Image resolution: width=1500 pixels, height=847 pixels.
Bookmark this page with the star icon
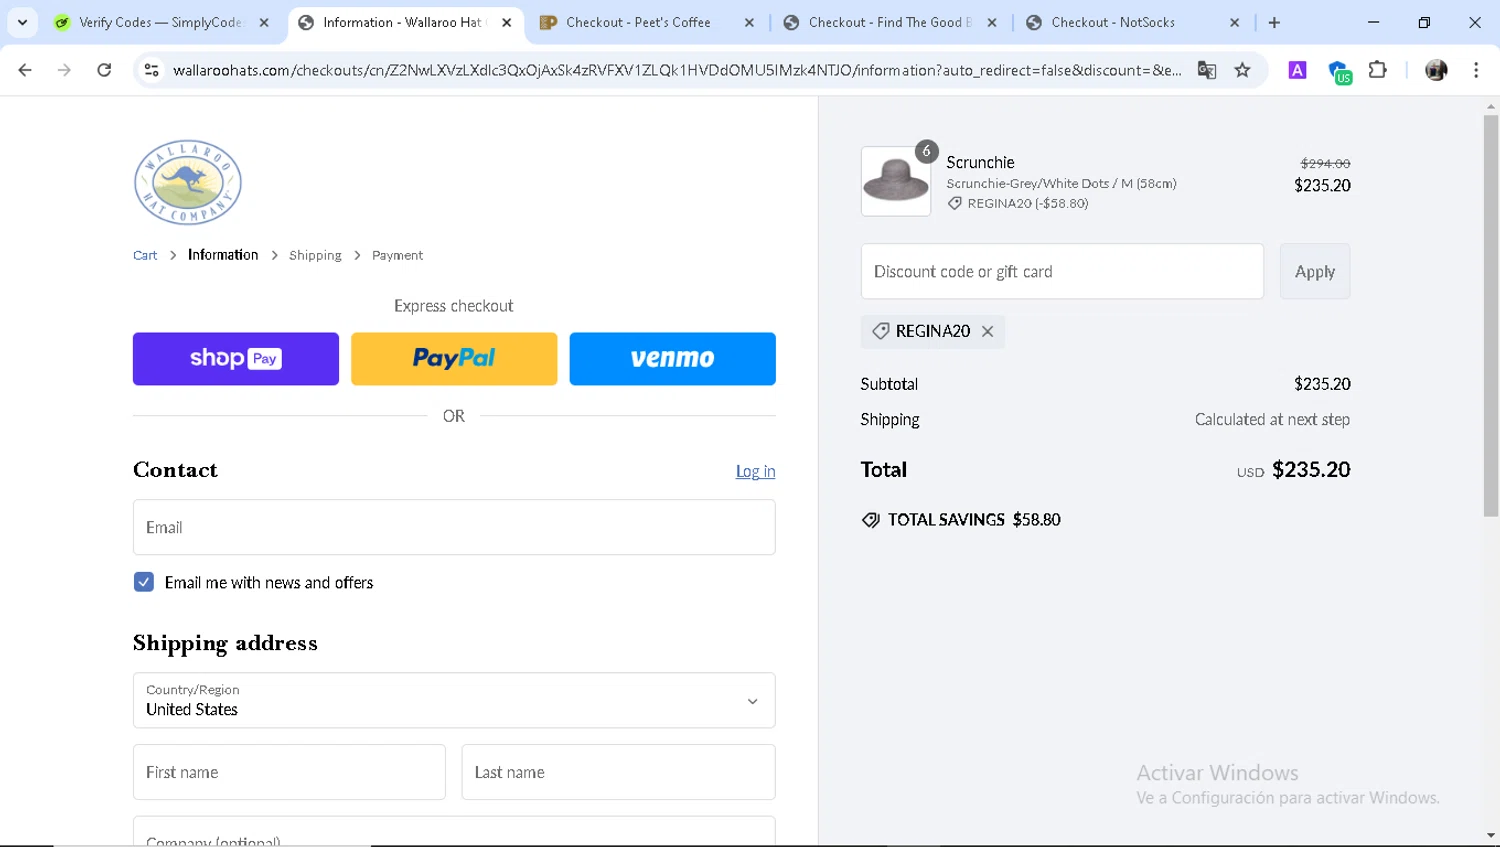pyautogui.click(x=1243, y=70)
